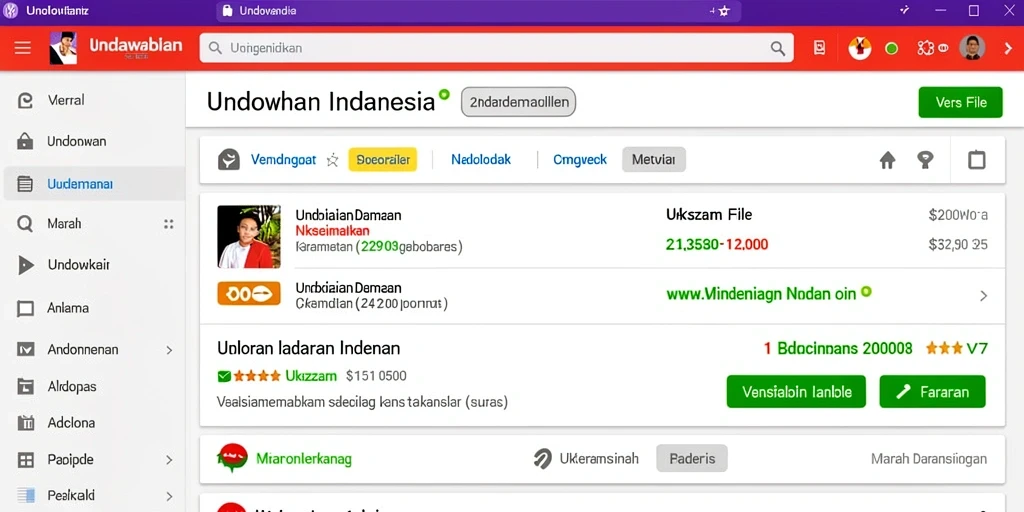
Task: Click the Adclona calendar icon
Action: point(25,423)
